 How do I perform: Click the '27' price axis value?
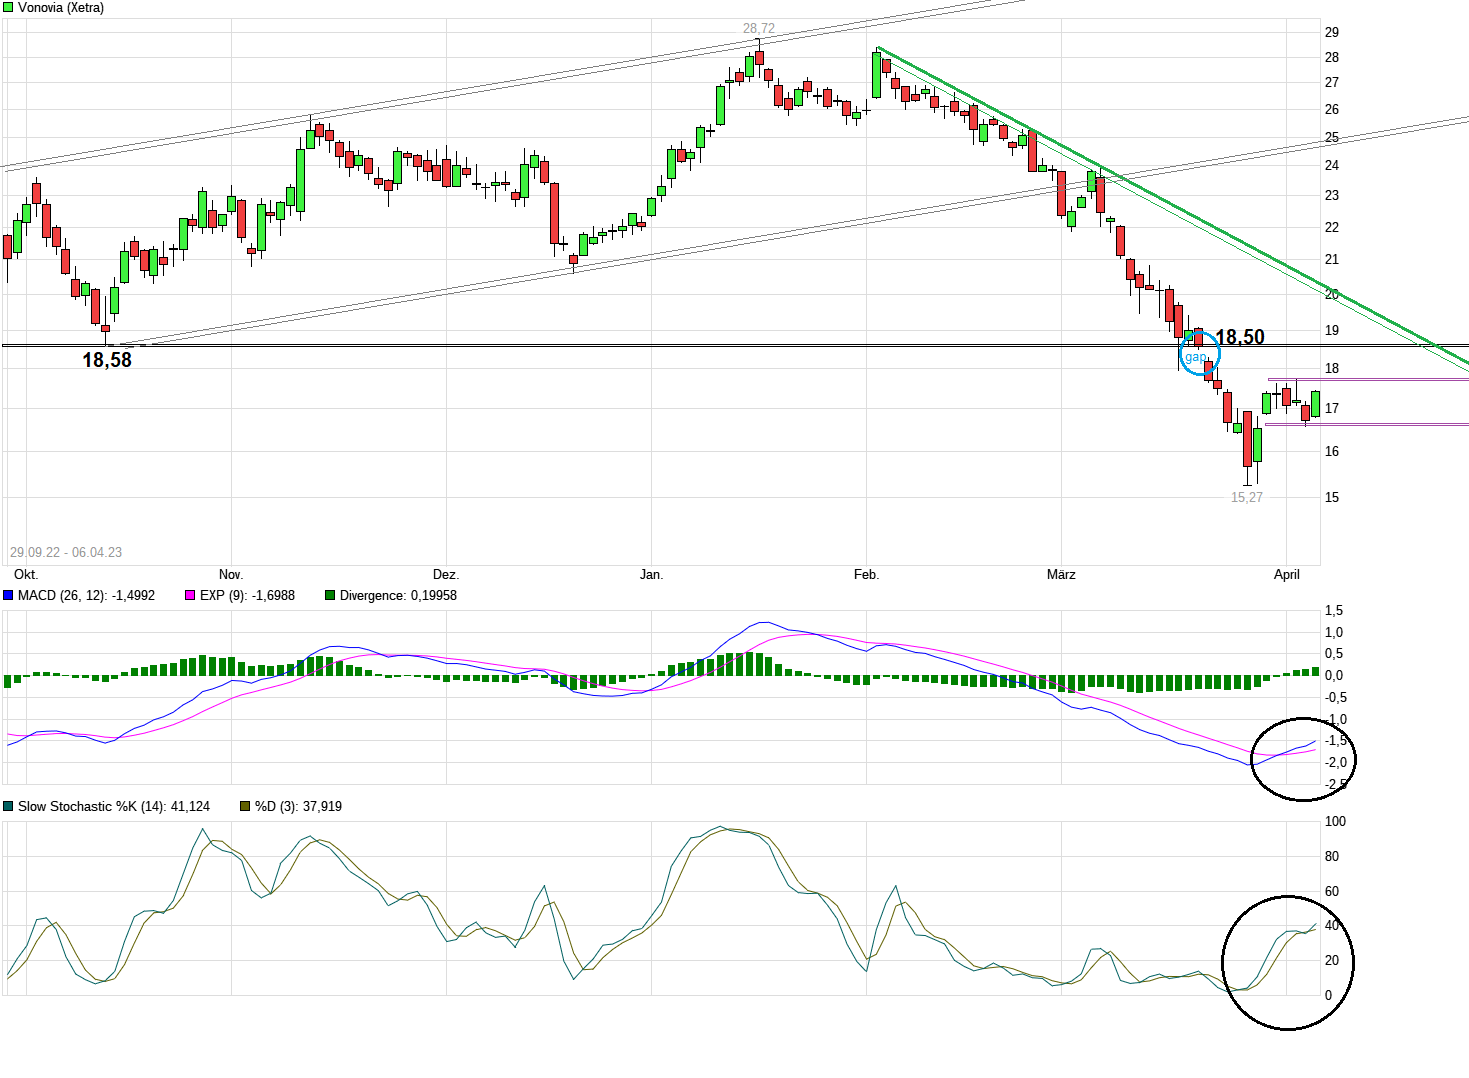[x=1332, y=83]
